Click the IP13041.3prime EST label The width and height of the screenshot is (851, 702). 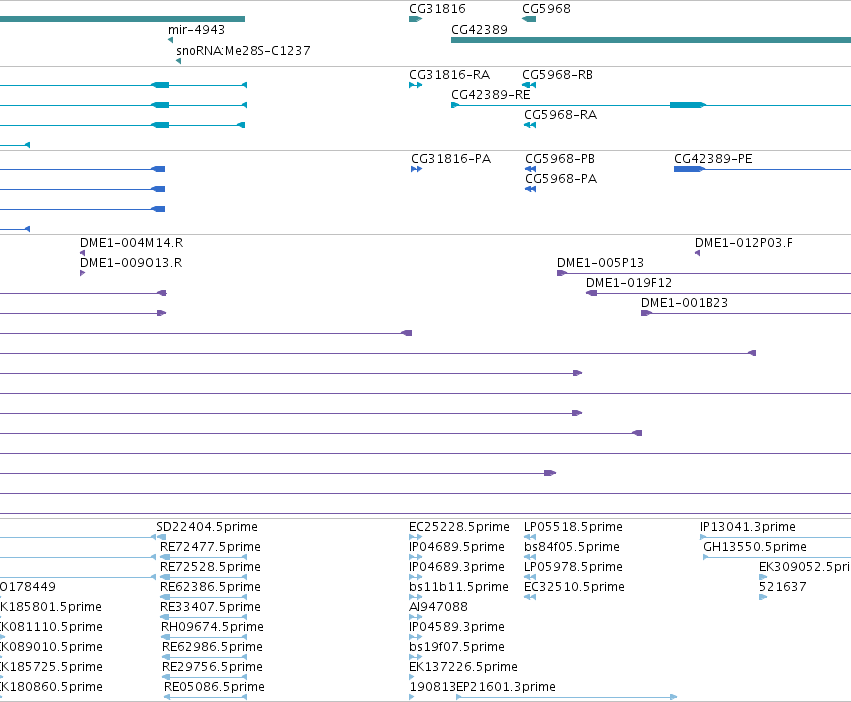[x=747, y=527]
